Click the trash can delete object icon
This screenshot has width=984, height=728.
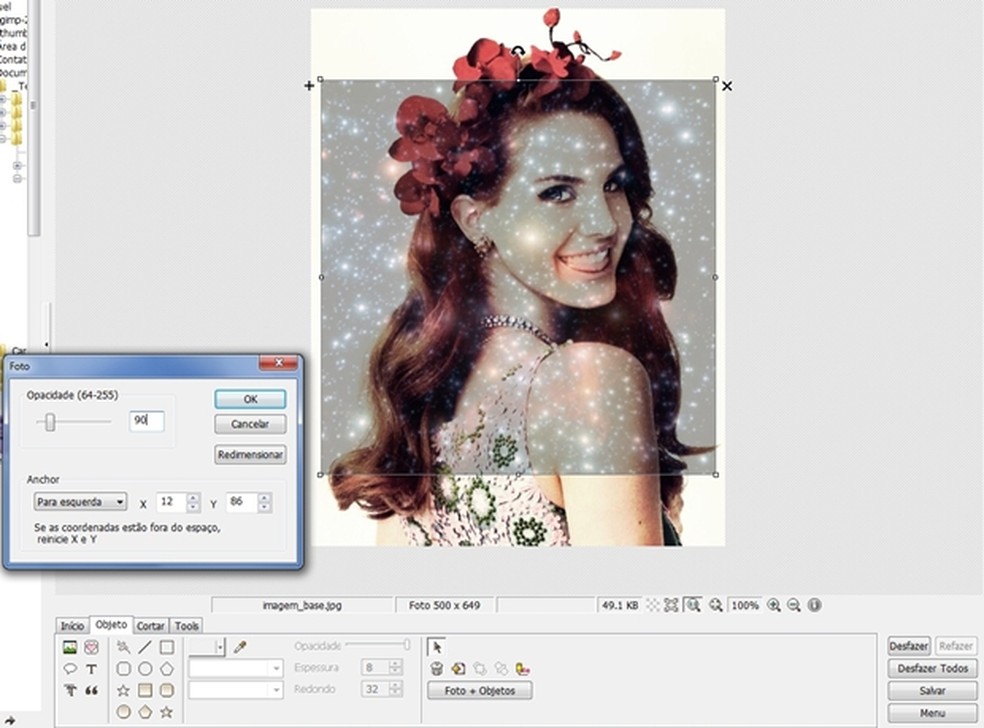[x=437, y=669]
